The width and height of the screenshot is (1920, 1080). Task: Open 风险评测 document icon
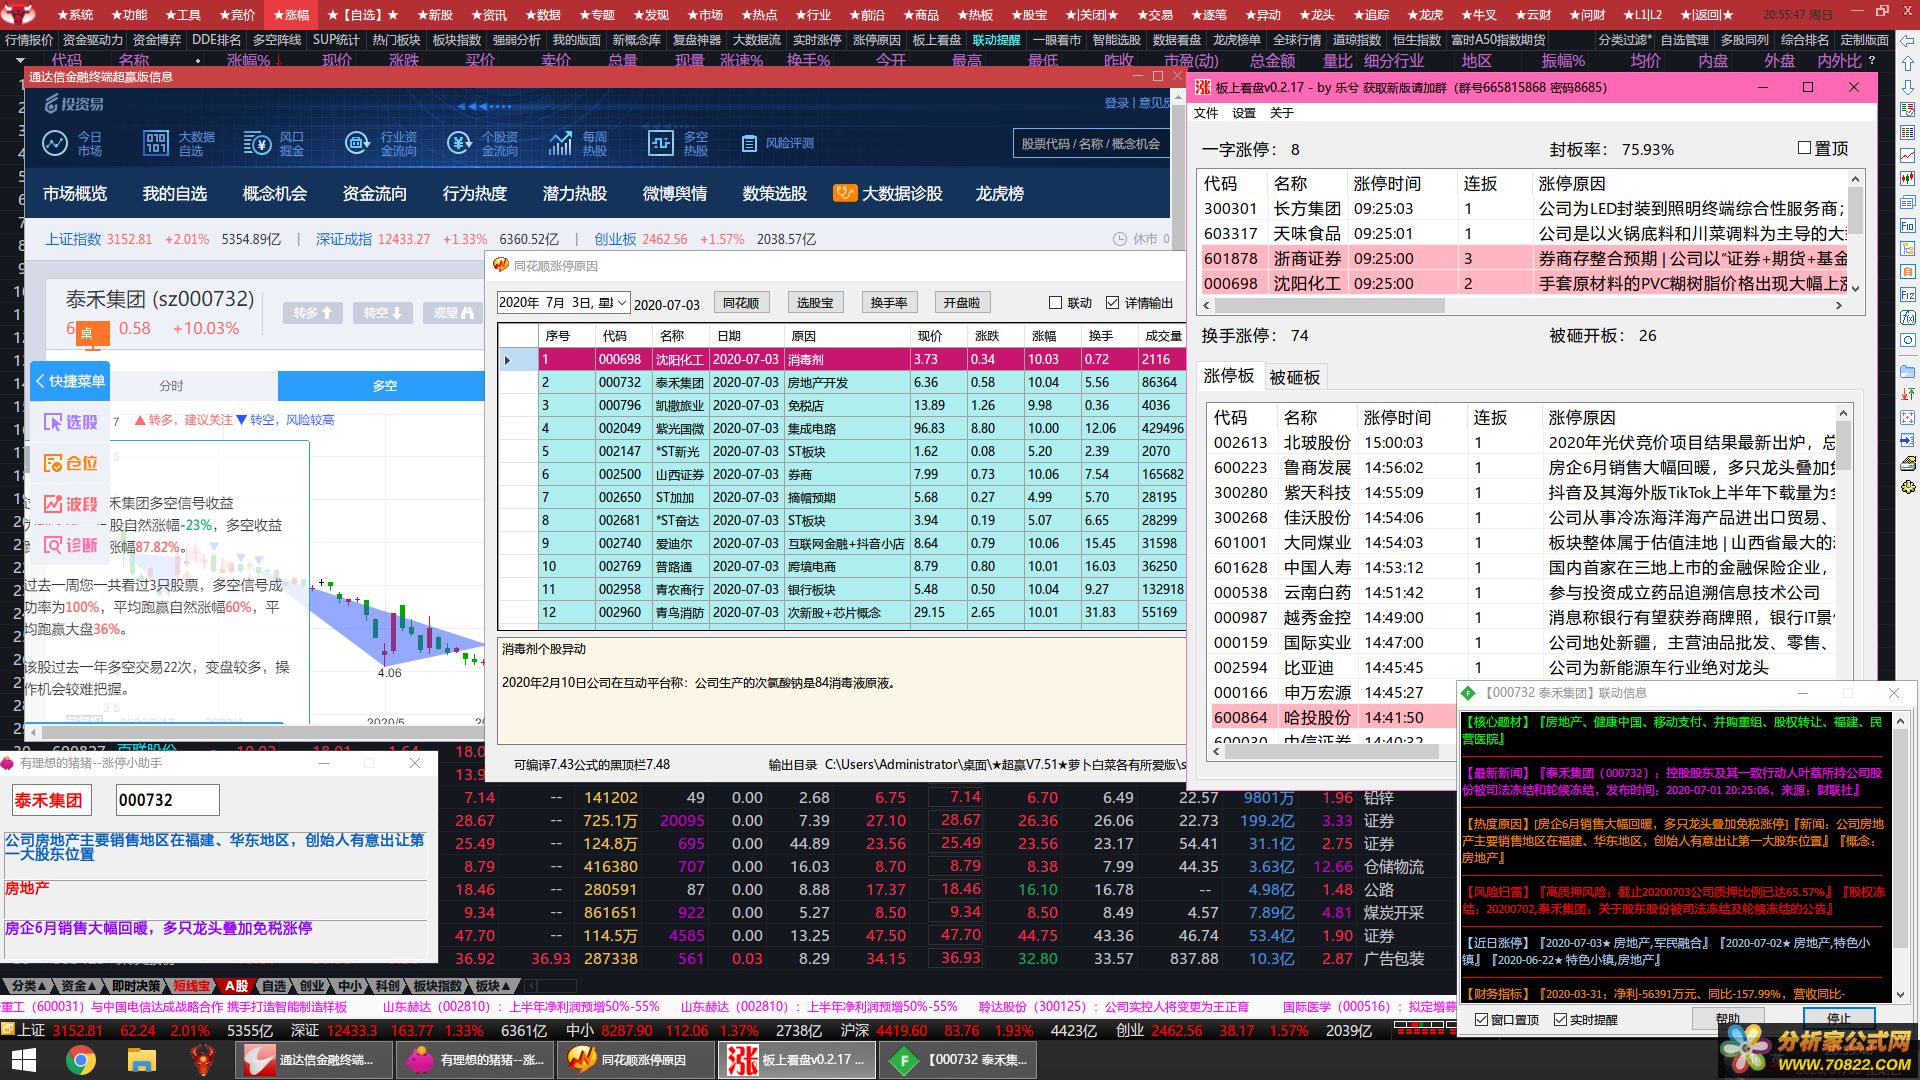(x=749, y=144)
